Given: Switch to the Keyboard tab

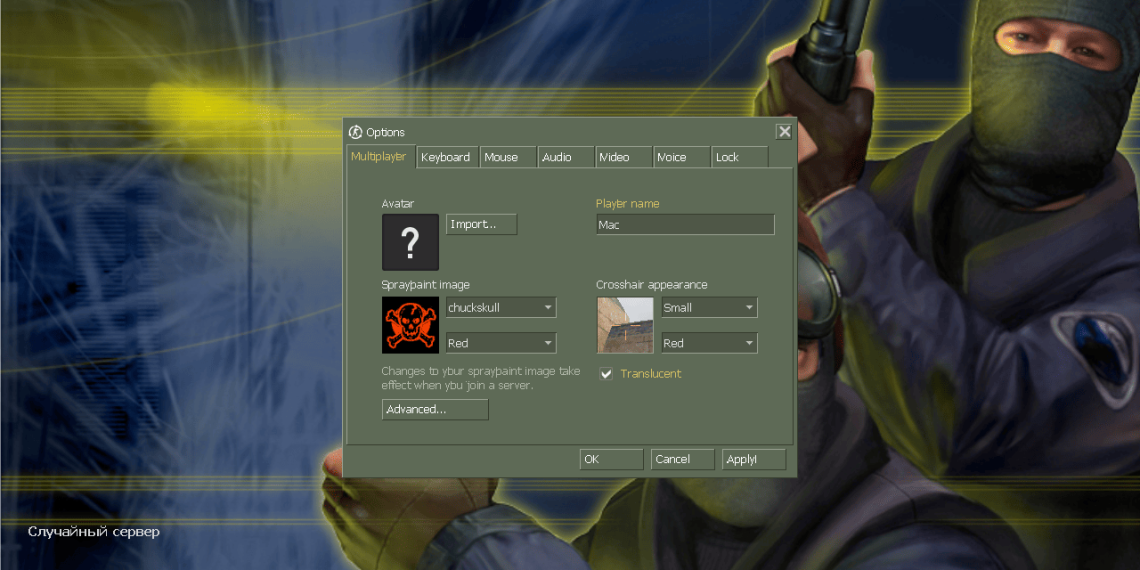Looking at the screenshot, I should coord(446,157).
